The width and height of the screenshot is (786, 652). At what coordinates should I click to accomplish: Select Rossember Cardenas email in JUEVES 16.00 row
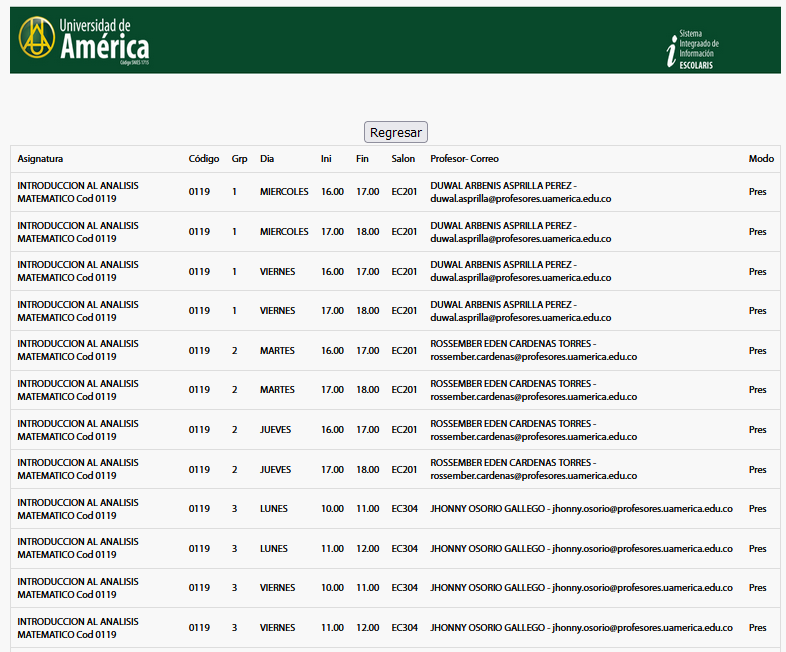(x=533, y=437)
